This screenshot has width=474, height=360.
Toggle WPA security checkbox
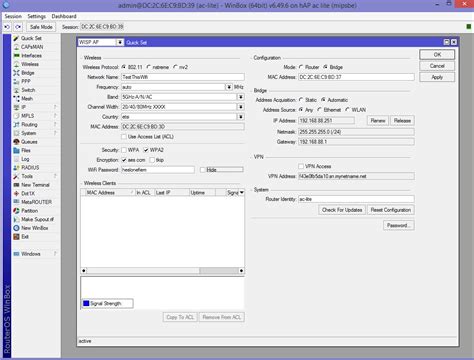pos(124,150)
